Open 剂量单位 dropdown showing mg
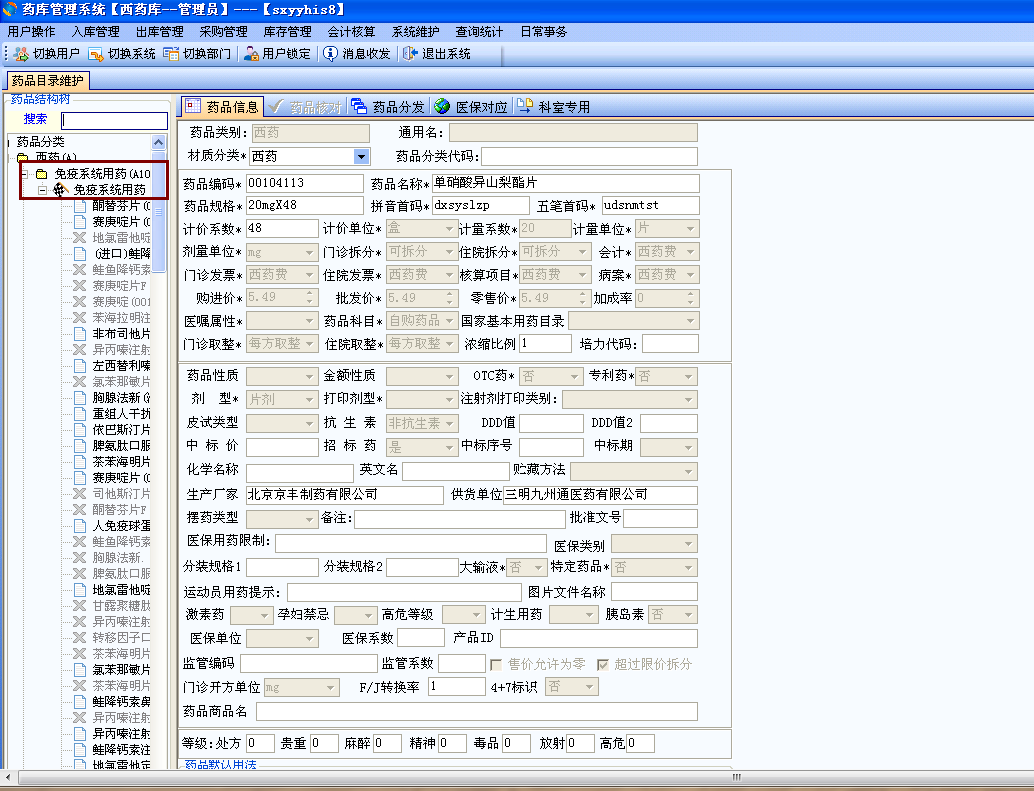Viewport: 1034px width, 791px height. 310,252
